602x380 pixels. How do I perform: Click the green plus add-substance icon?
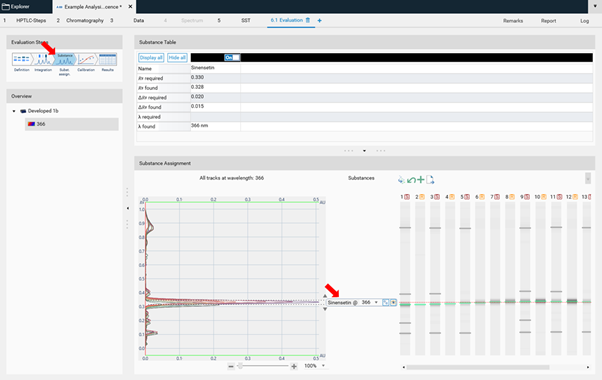click(421, 180)
